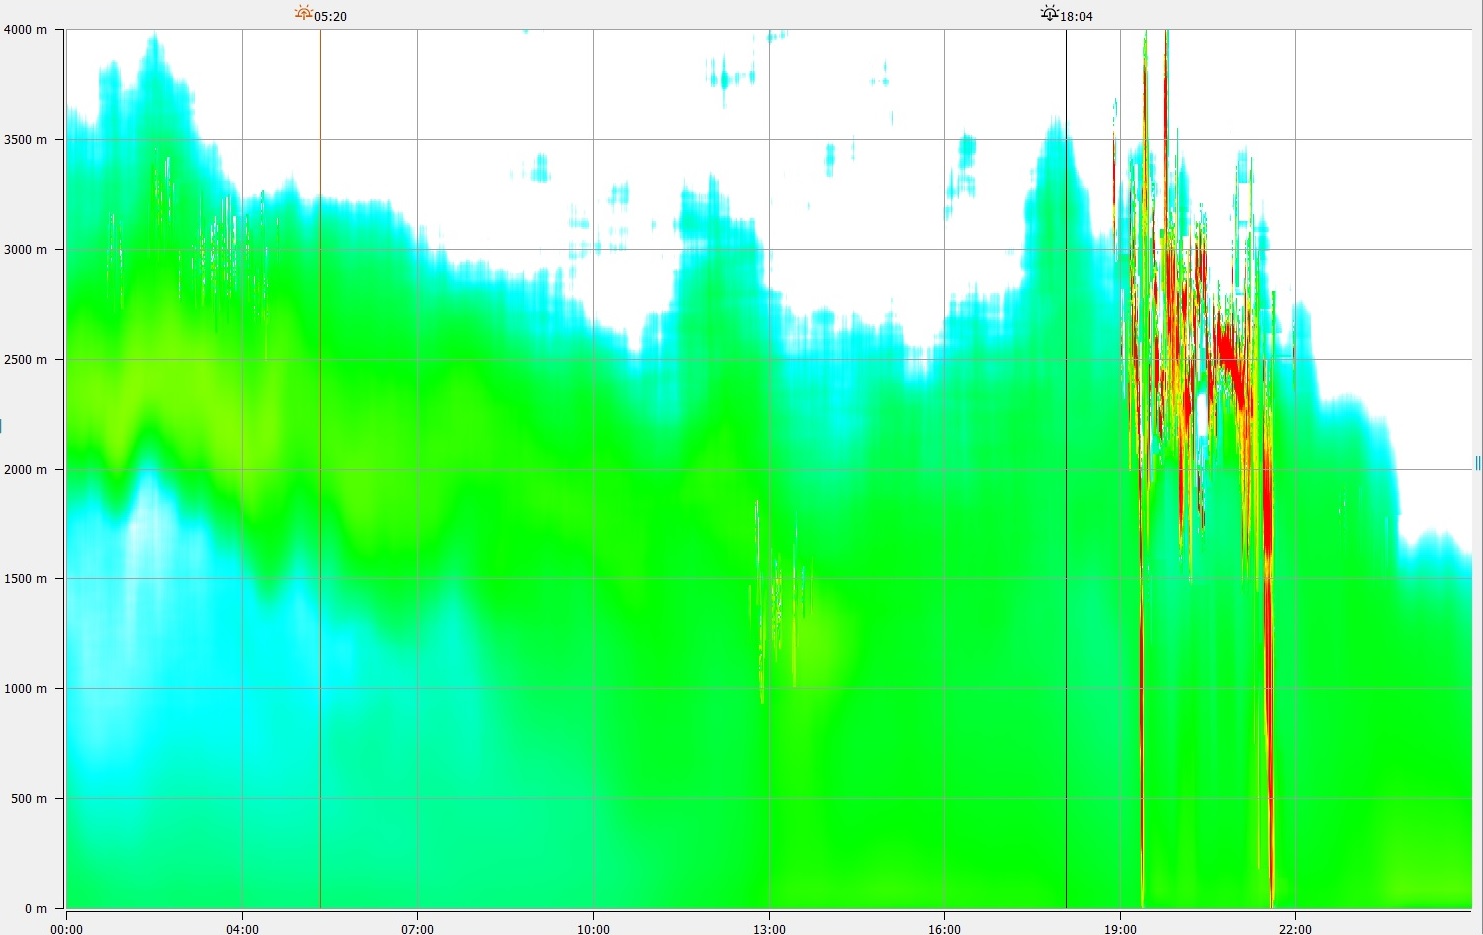
Task: Click the 0 m altitude label
Action: 35,908
